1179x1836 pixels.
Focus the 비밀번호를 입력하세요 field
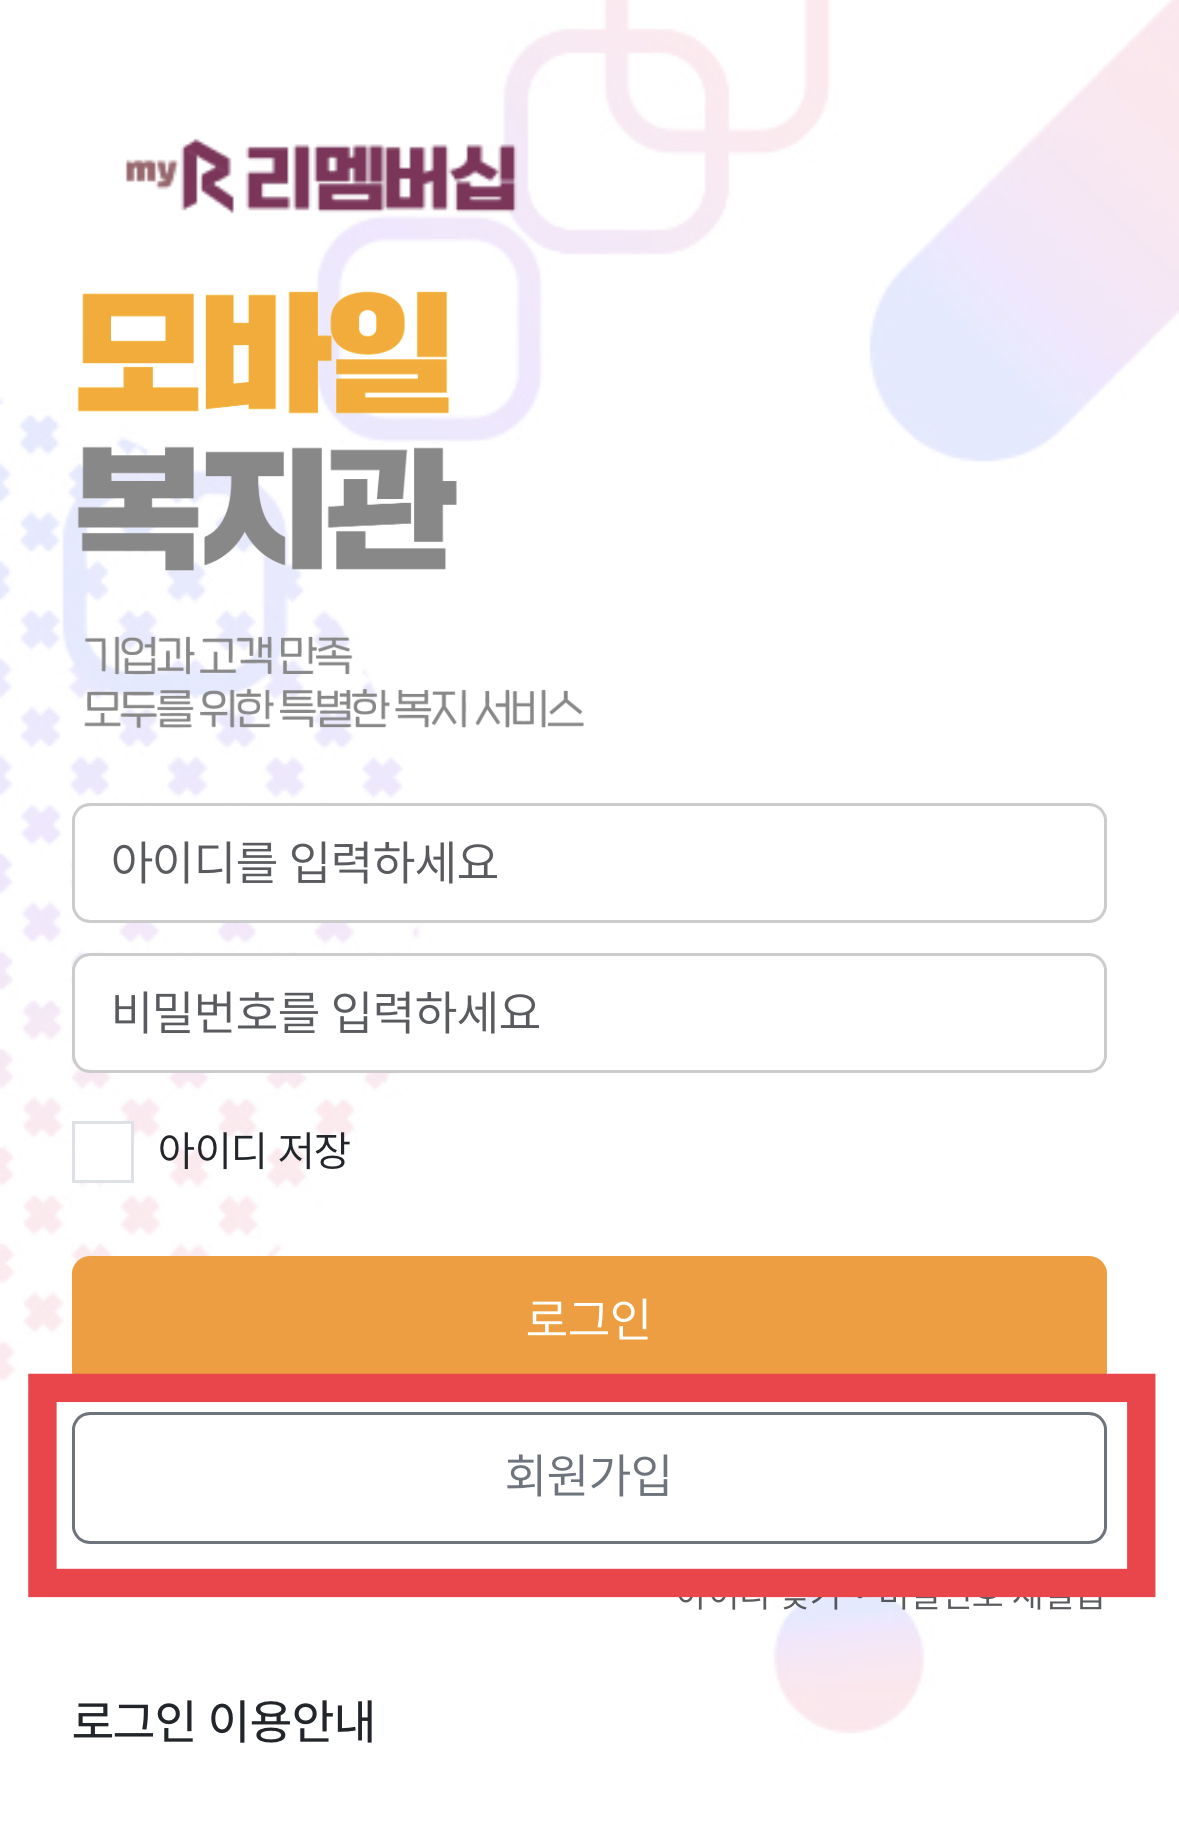click(589, 1012)
